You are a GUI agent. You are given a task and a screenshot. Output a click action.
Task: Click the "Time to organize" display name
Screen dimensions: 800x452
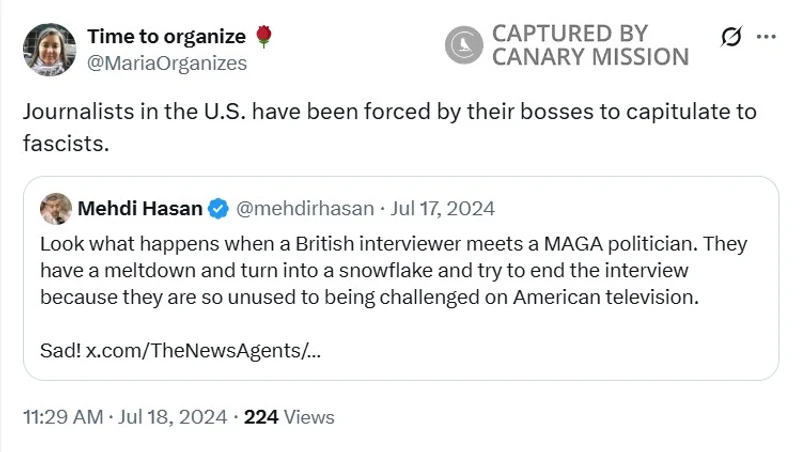(166, 37)
